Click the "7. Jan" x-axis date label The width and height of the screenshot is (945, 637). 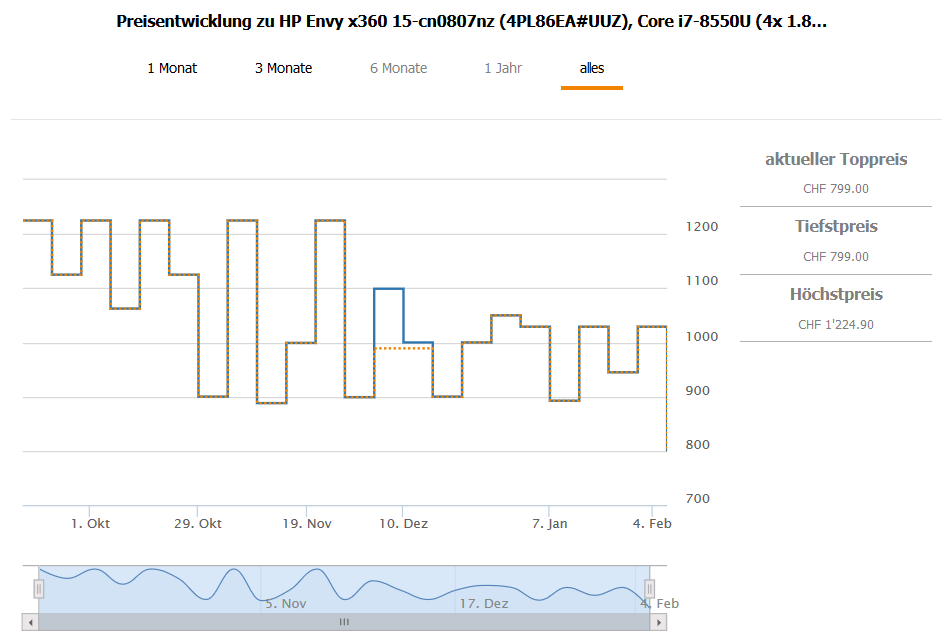(550, 524)
